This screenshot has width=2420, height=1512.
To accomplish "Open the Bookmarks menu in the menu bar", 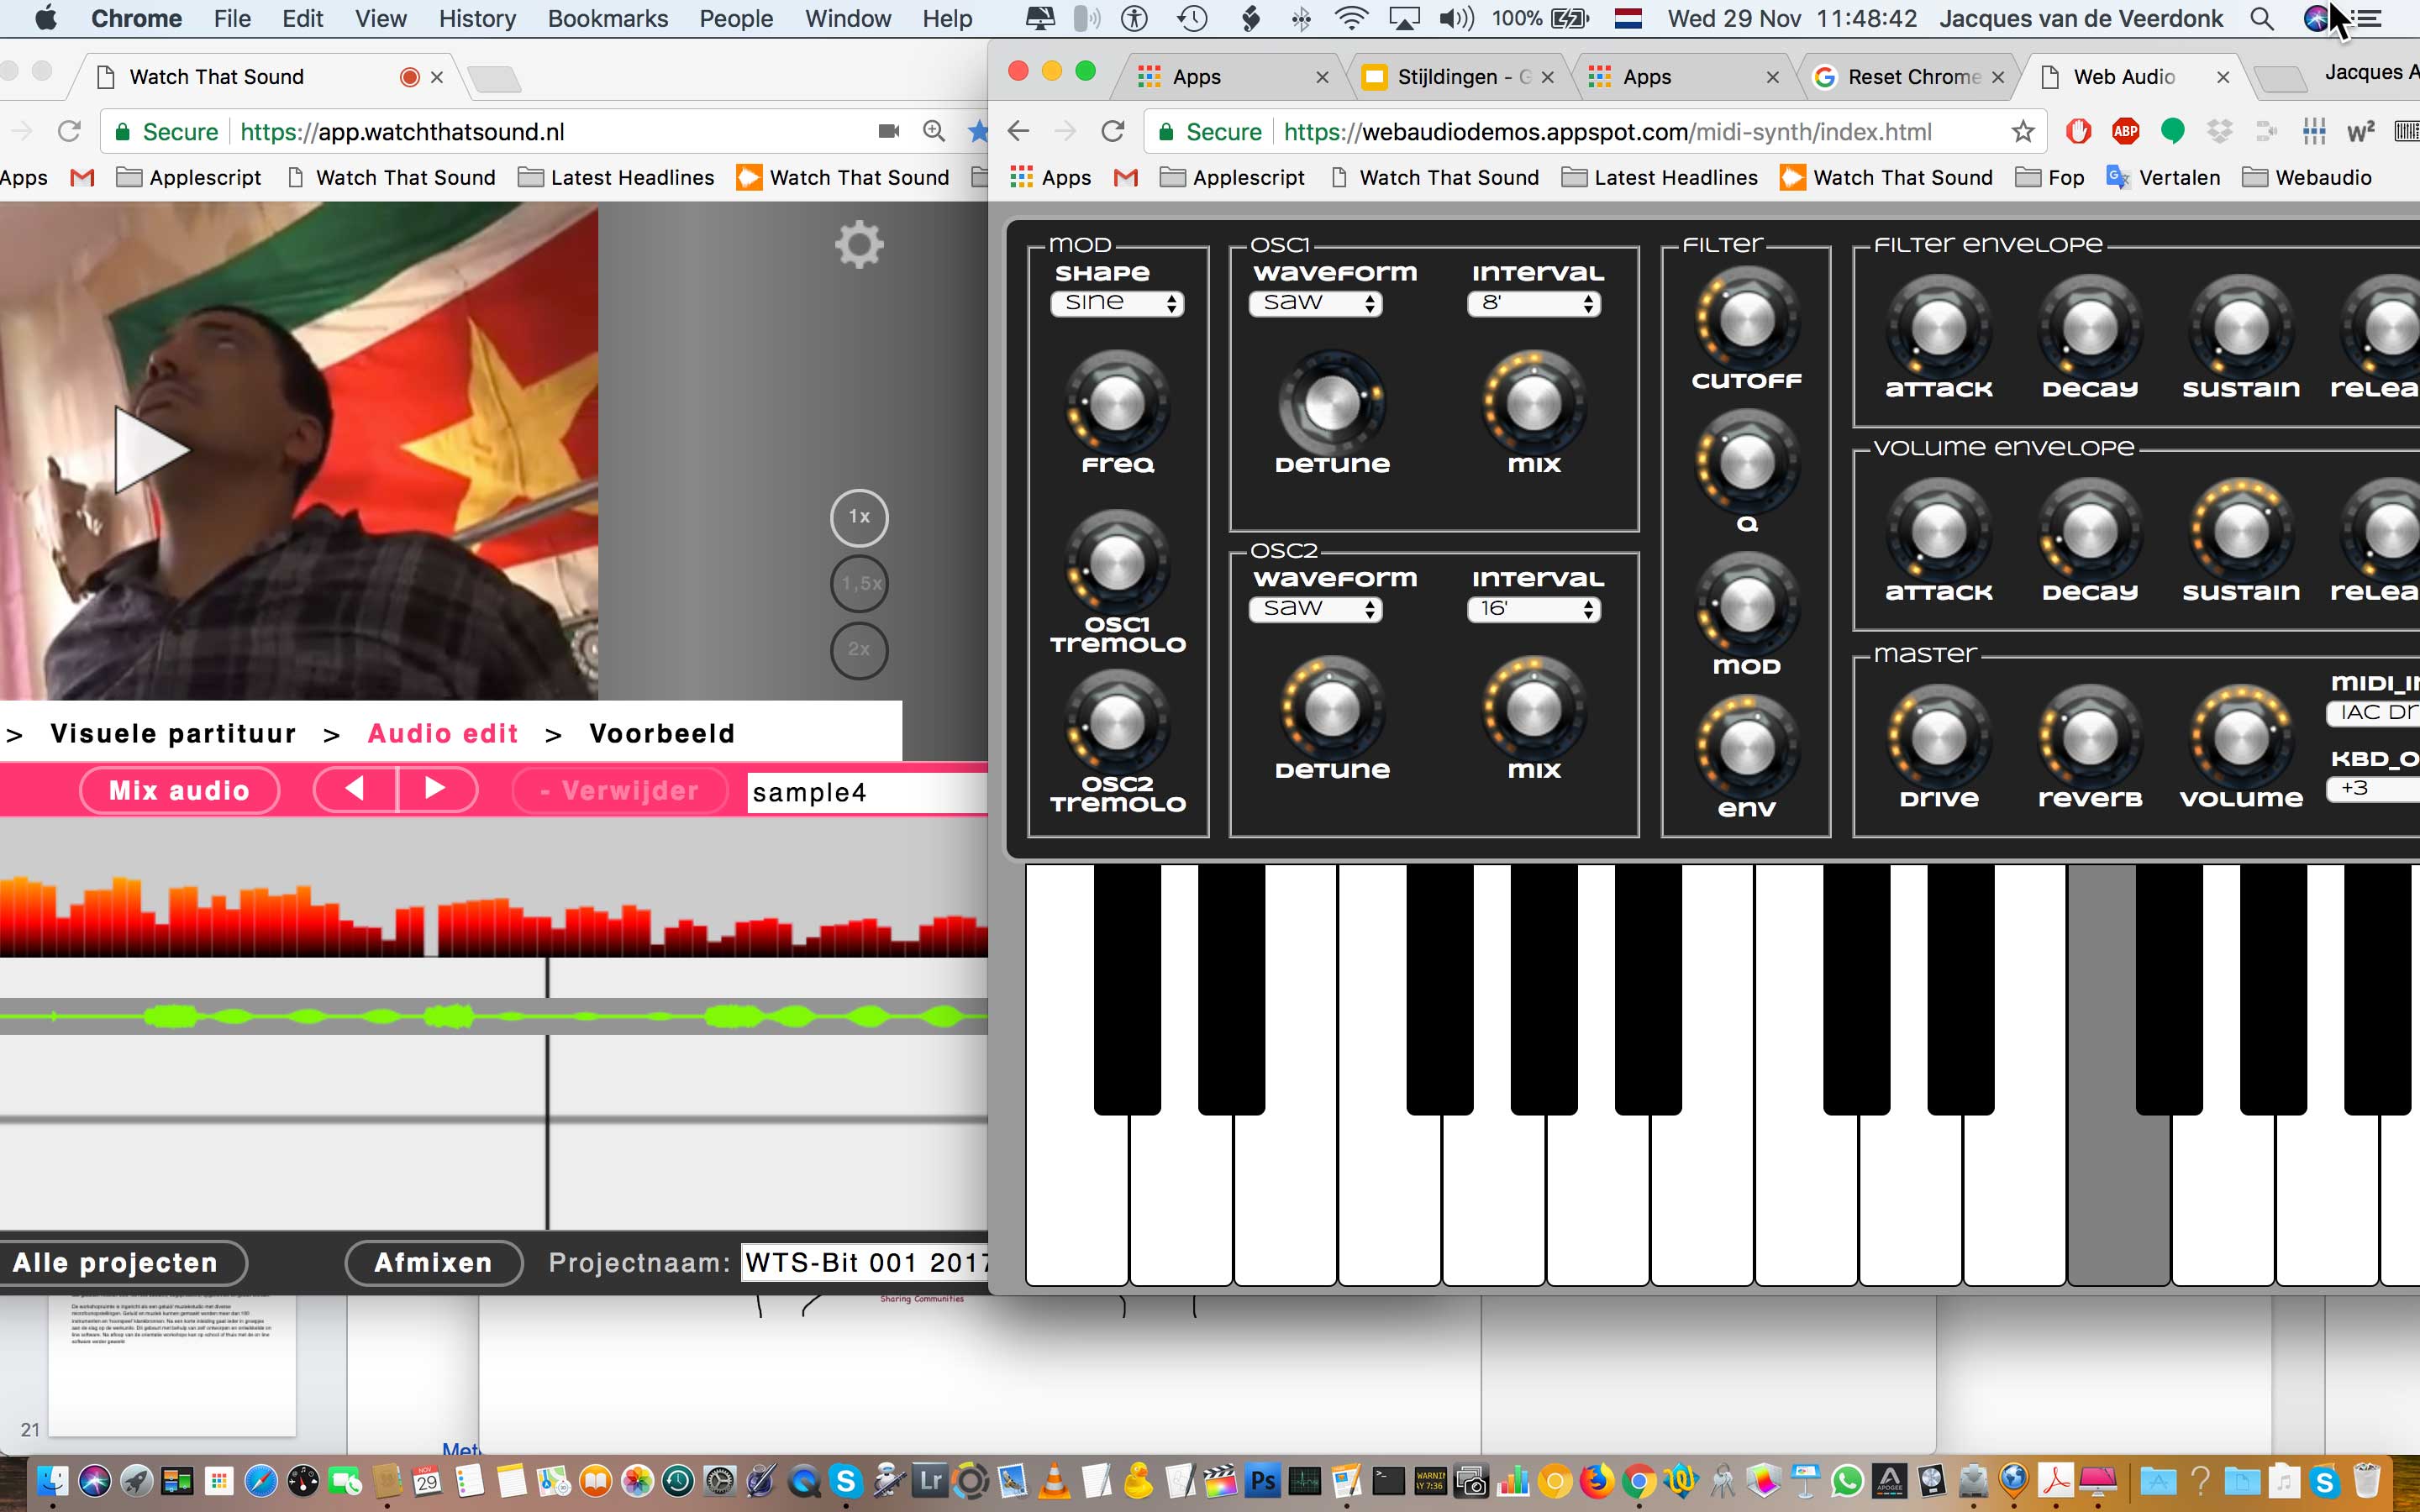I will [607, 19].
